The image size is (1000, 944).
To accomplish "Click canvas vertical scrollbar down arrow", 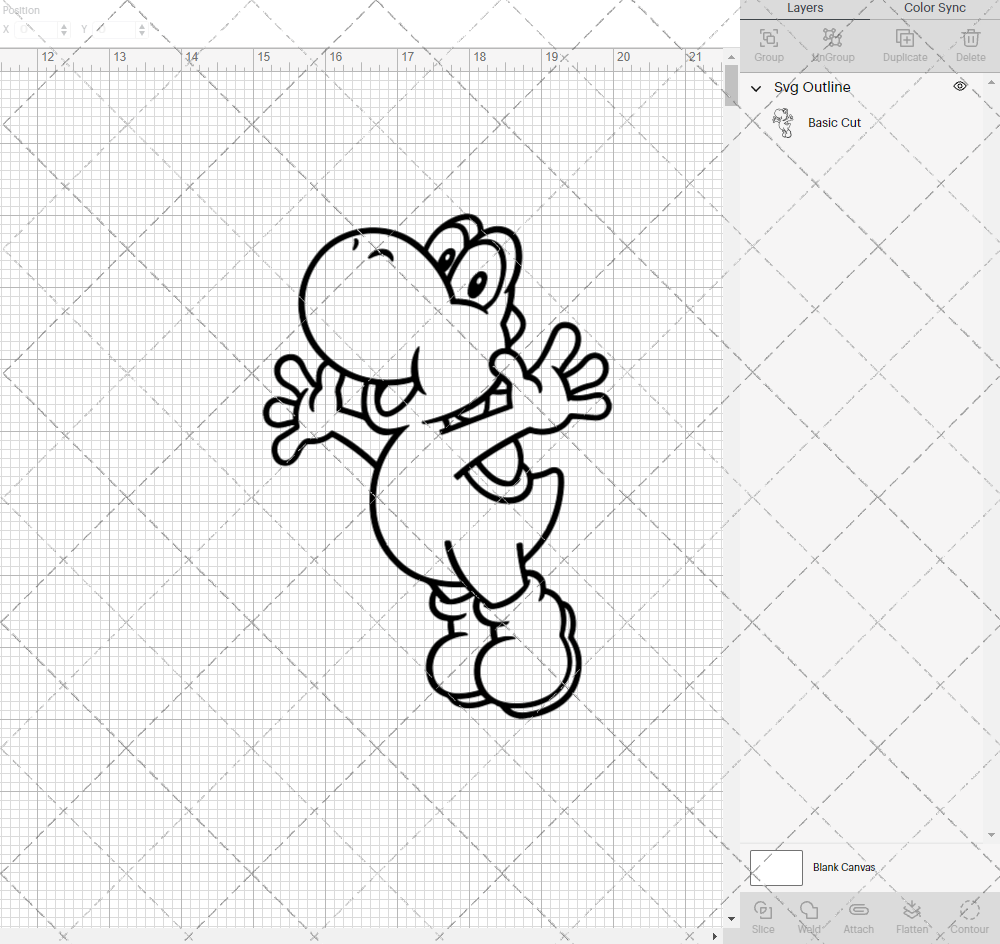I will [x=731, y=919].
